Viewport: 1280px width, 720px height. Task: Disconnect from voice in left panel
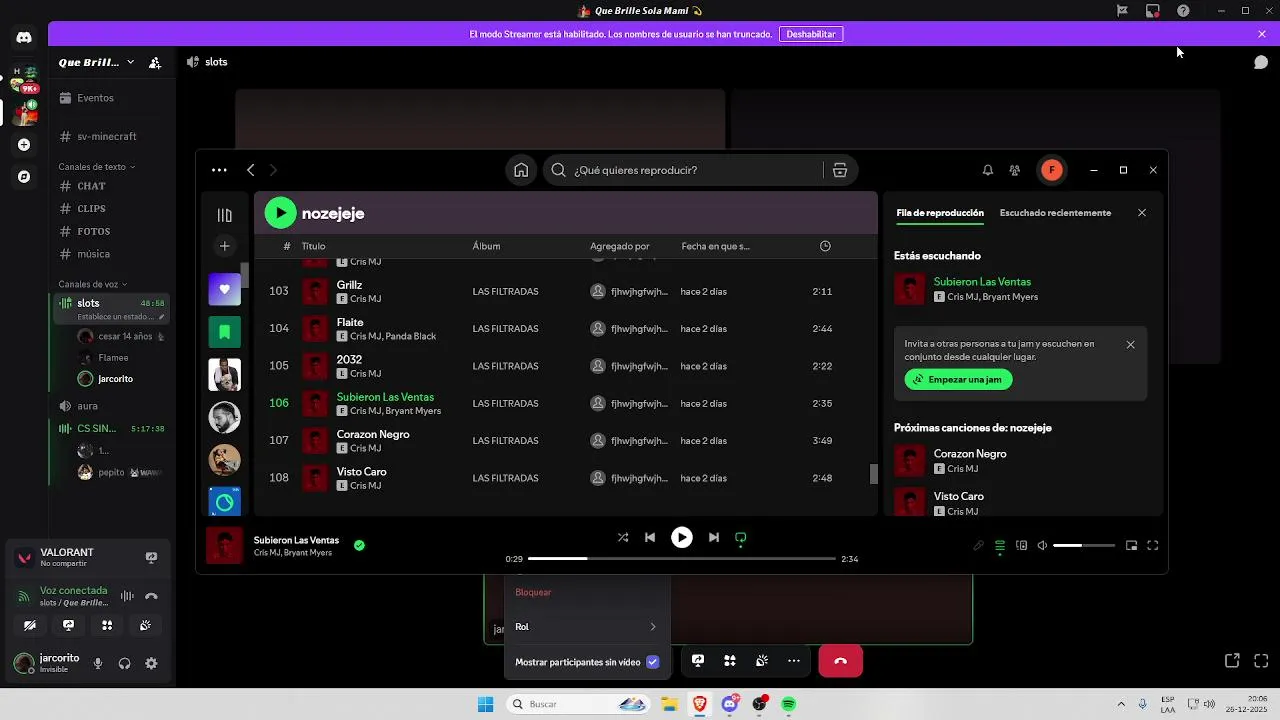(152, 596)
